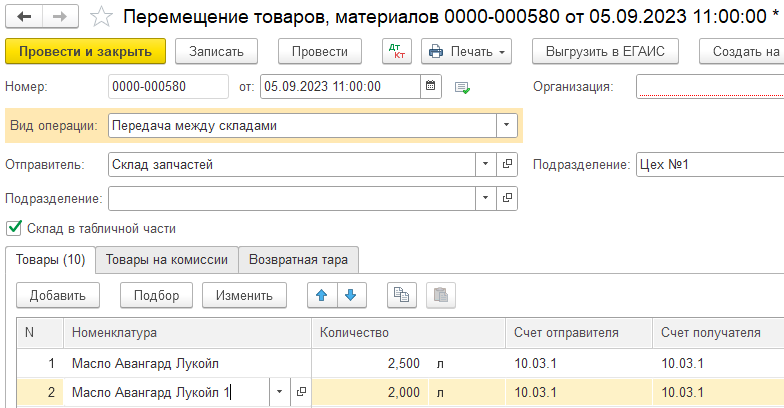Open the Отправитель dropdown list
The image size is (784, 408).
[x=485, y=164]
